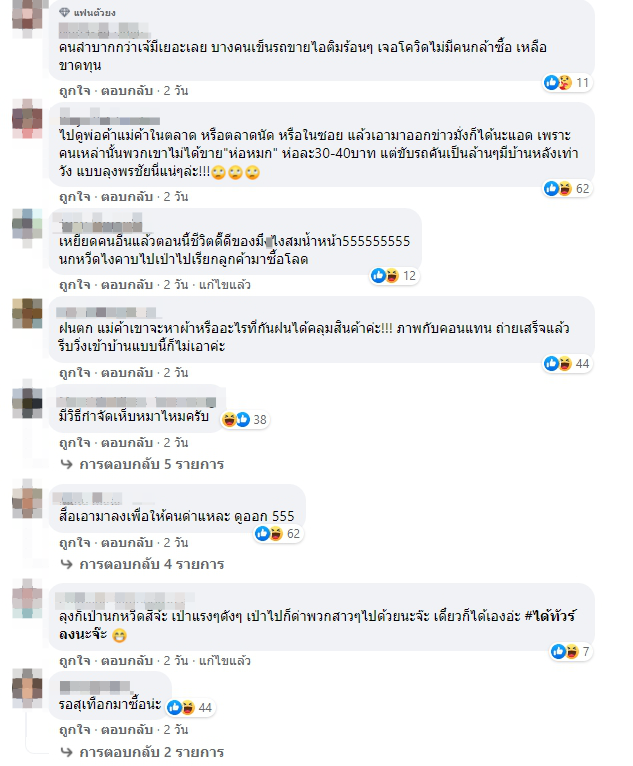View the 44 reactions on rain comment

pyautogui.click(x=567, y=363)
